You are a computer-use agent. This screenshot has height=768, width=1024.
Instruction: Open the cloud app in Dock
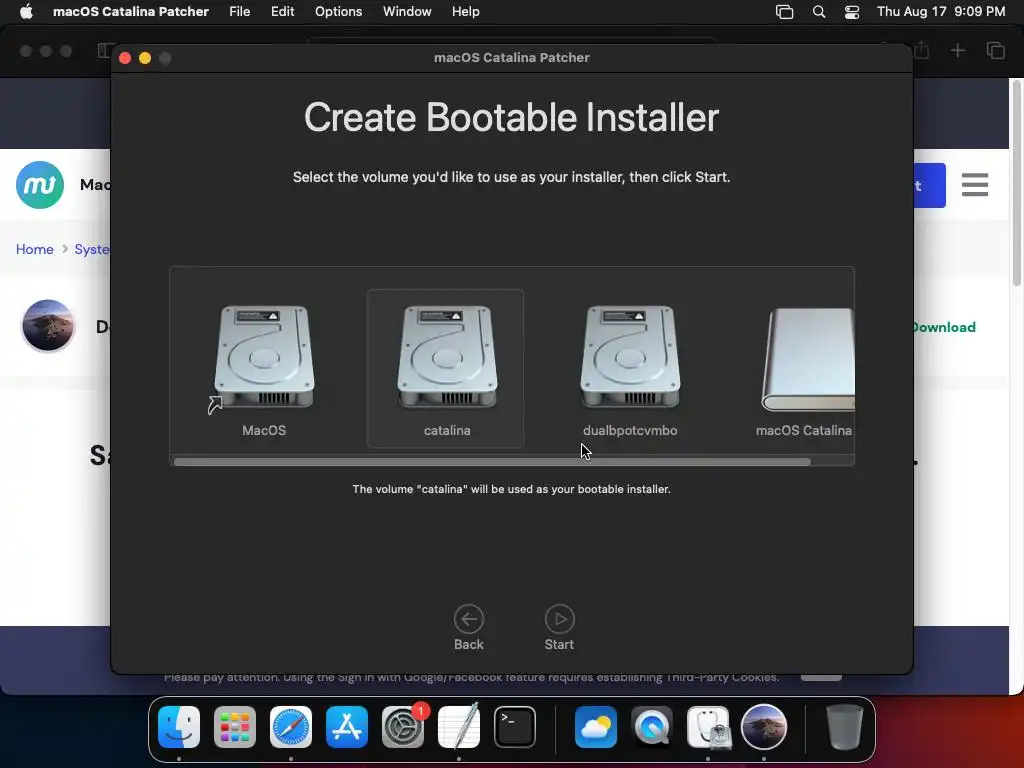[596, 727]
